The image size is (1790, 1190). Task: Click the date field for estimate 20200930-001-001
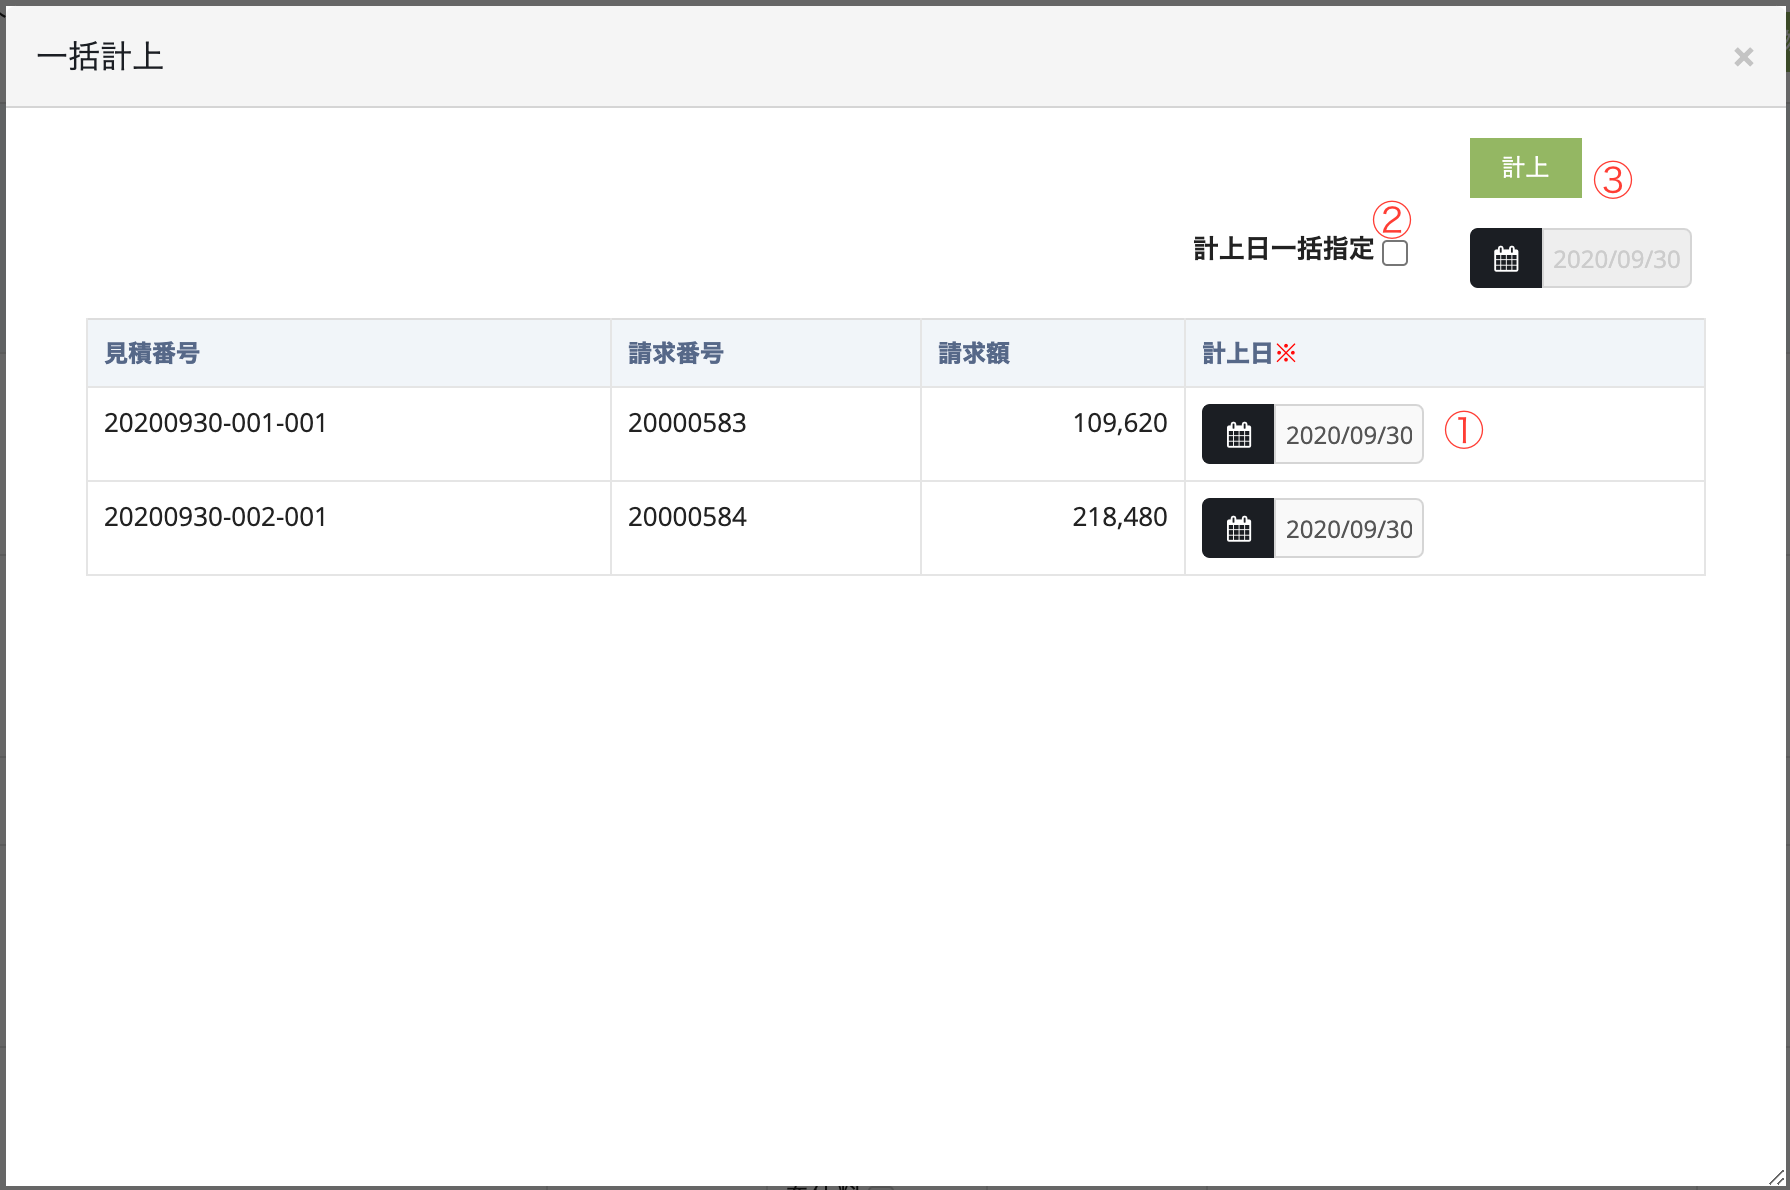click(1348, 435)
